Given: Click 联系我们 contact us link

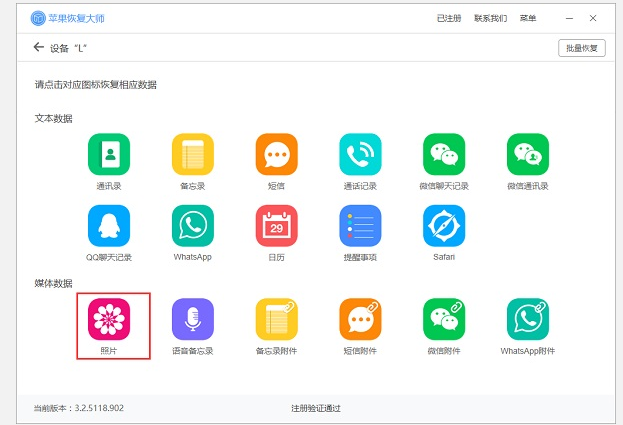Looking at the screenshot, I should tap(491, 18).
